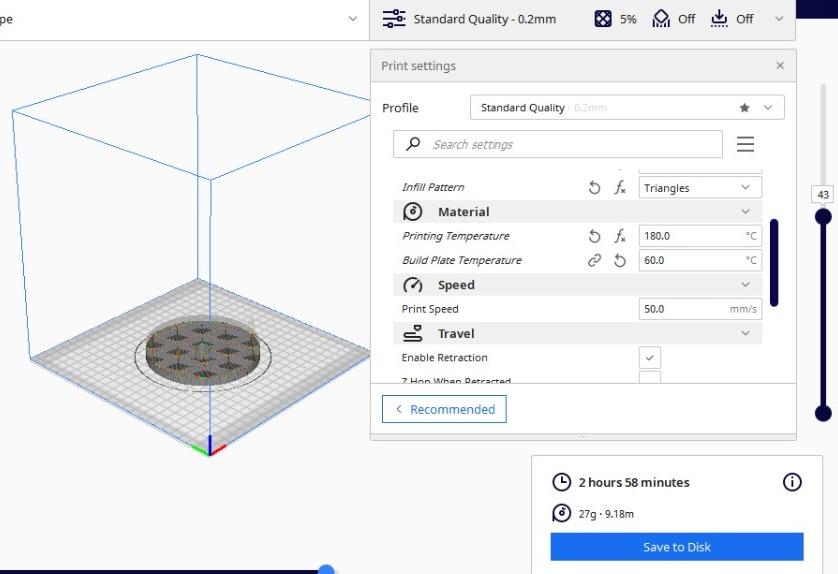Click the Infill Pattern formula icon

tap(619, 188)
